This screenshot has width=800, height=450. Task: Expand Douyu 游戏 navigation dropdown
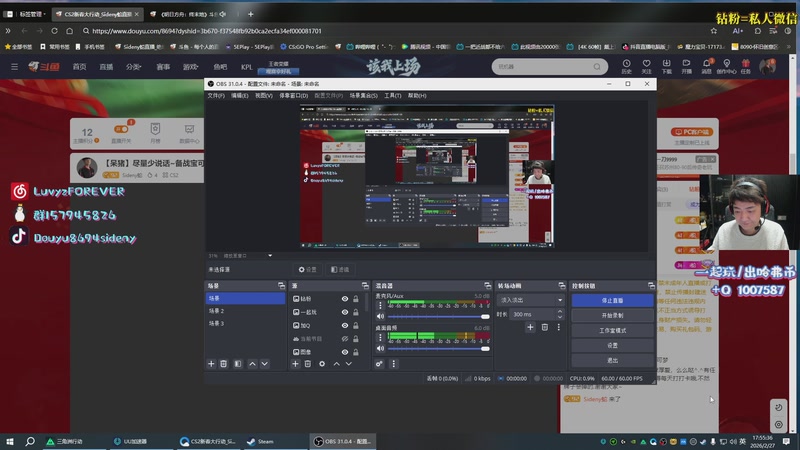coord(190,67)
